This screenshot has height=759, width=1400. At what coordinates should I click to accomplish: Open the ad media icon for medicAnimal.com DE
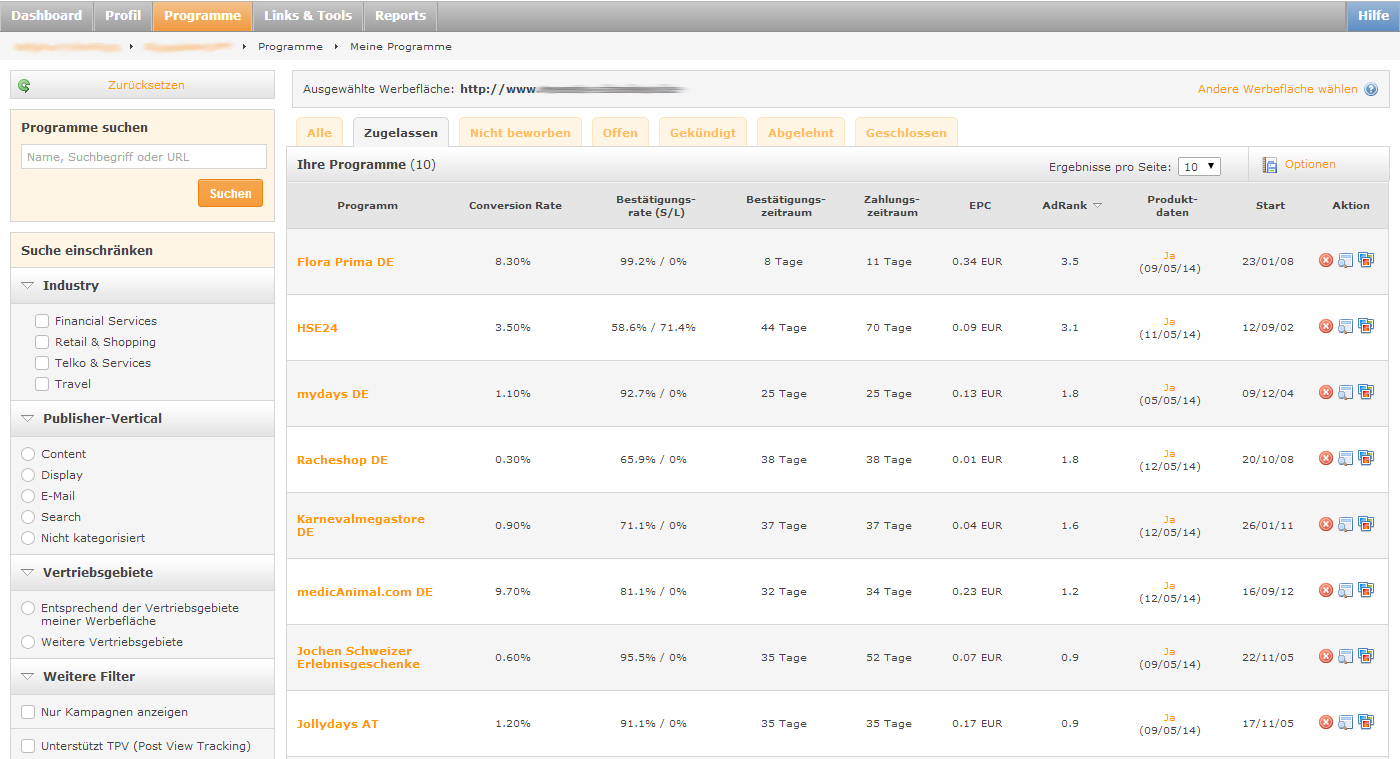[1366, 590]
